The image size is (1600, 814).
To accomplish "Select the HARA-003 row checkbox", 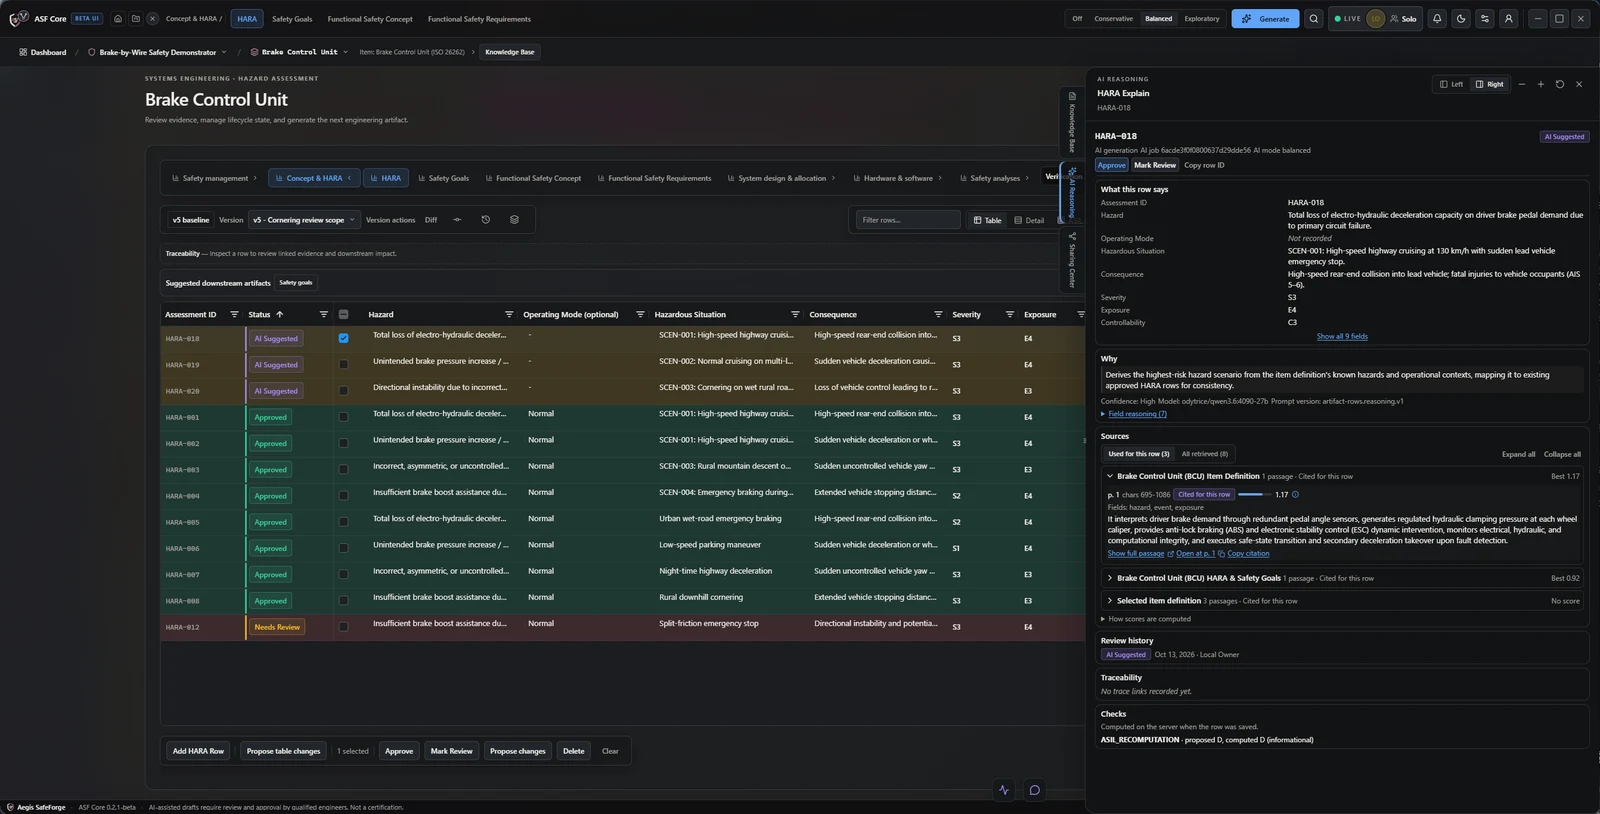I will point(343,469).
